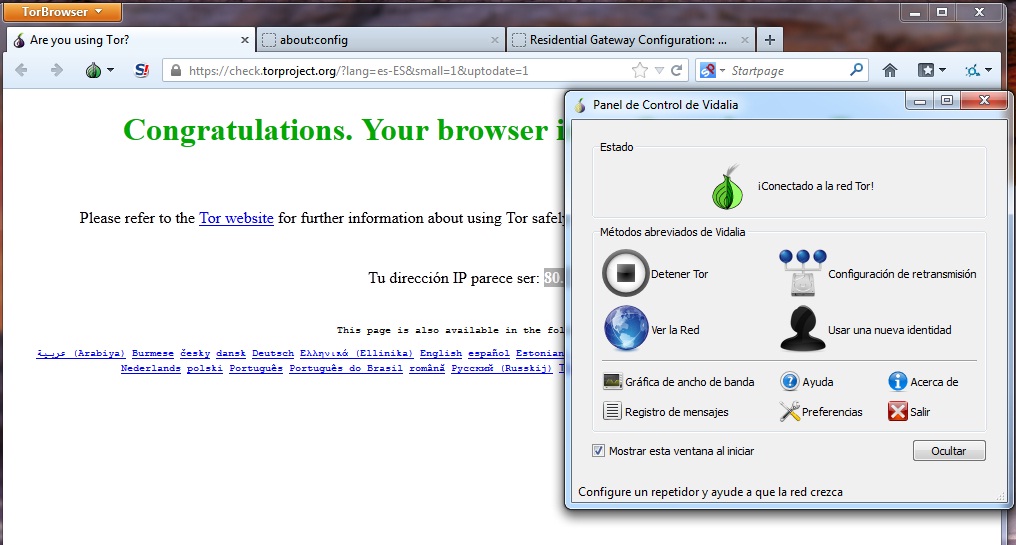Open Configuración de retransmisión relay icon

(803, 273)
